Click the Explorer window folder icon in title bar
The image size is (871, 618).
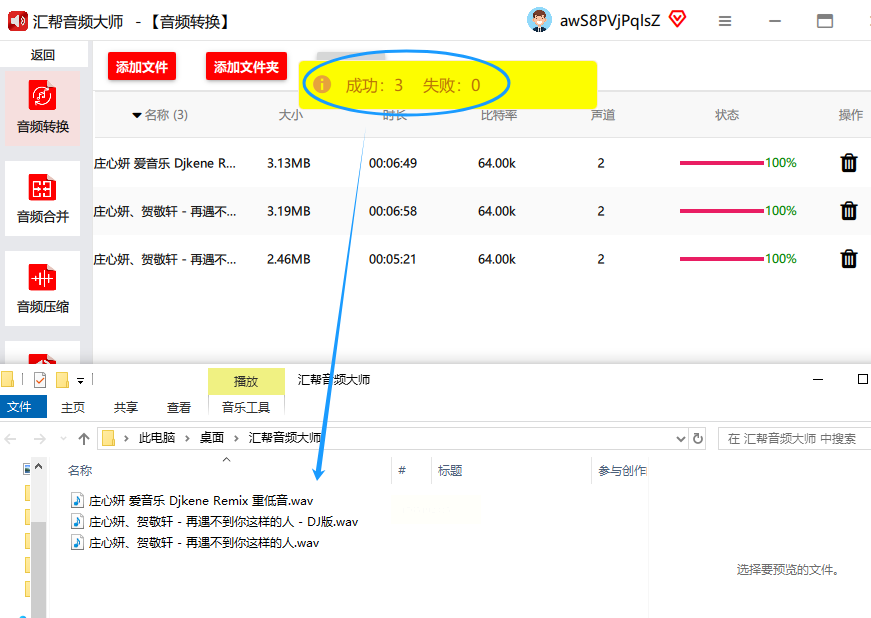(x=7, y=380)
